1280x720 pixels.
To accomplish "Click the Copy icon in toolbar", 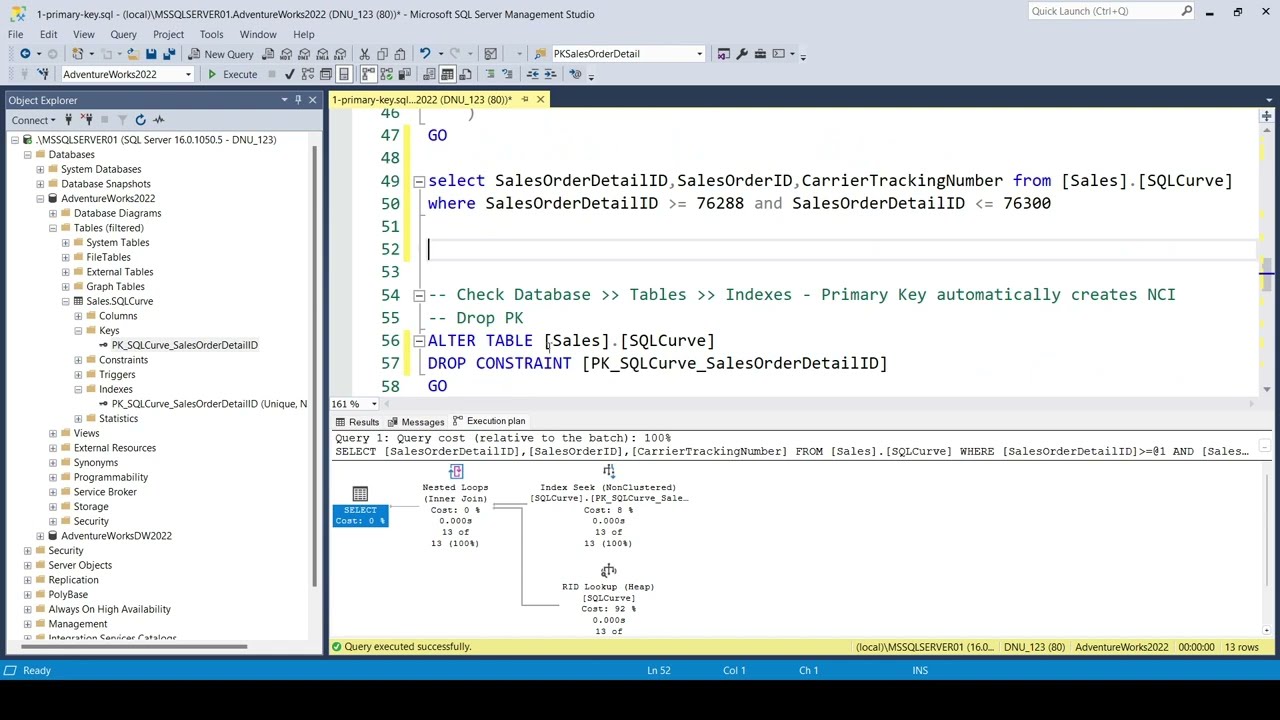I will tap(383, 54).
